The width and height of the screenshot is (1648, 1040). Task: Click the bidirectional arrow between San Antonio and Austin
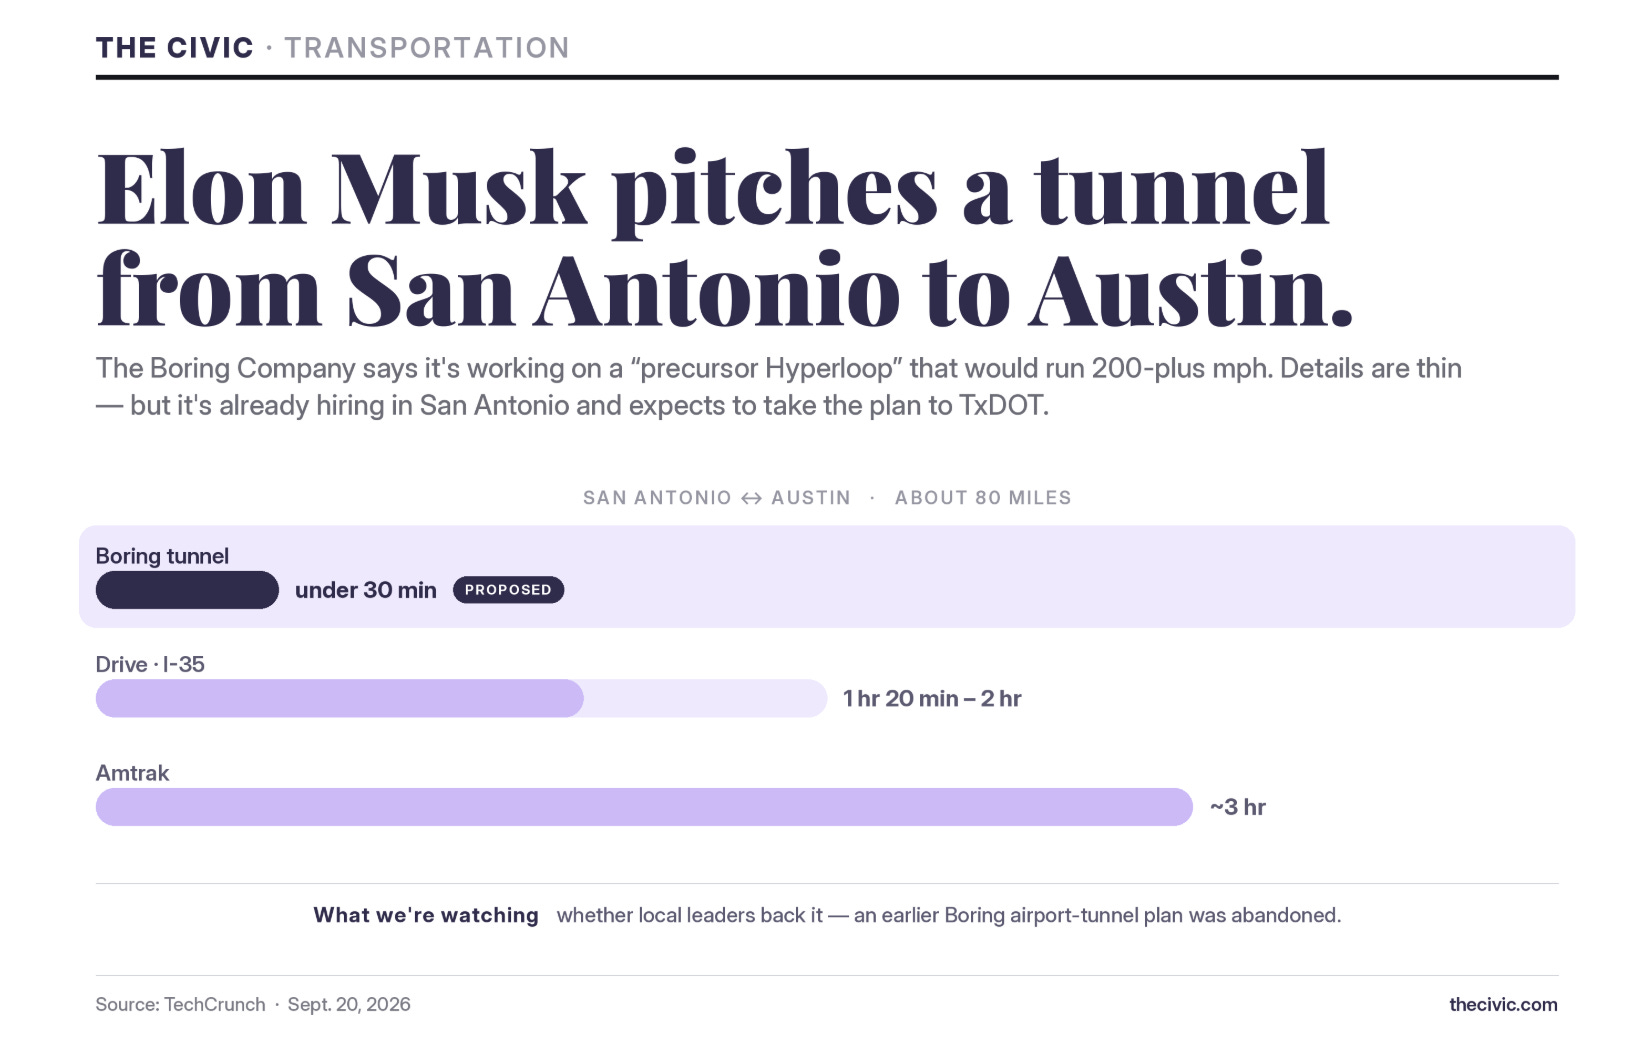(x=751, y=498)
